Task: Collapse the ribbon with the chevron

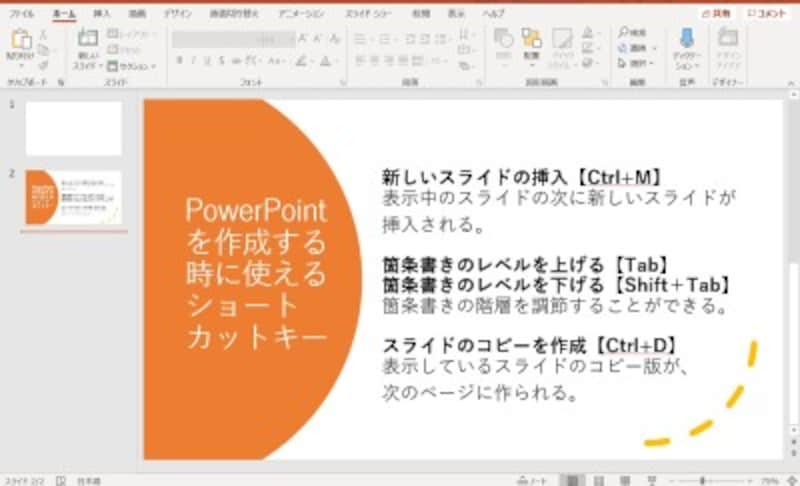Action: click(x=791, y=83)
